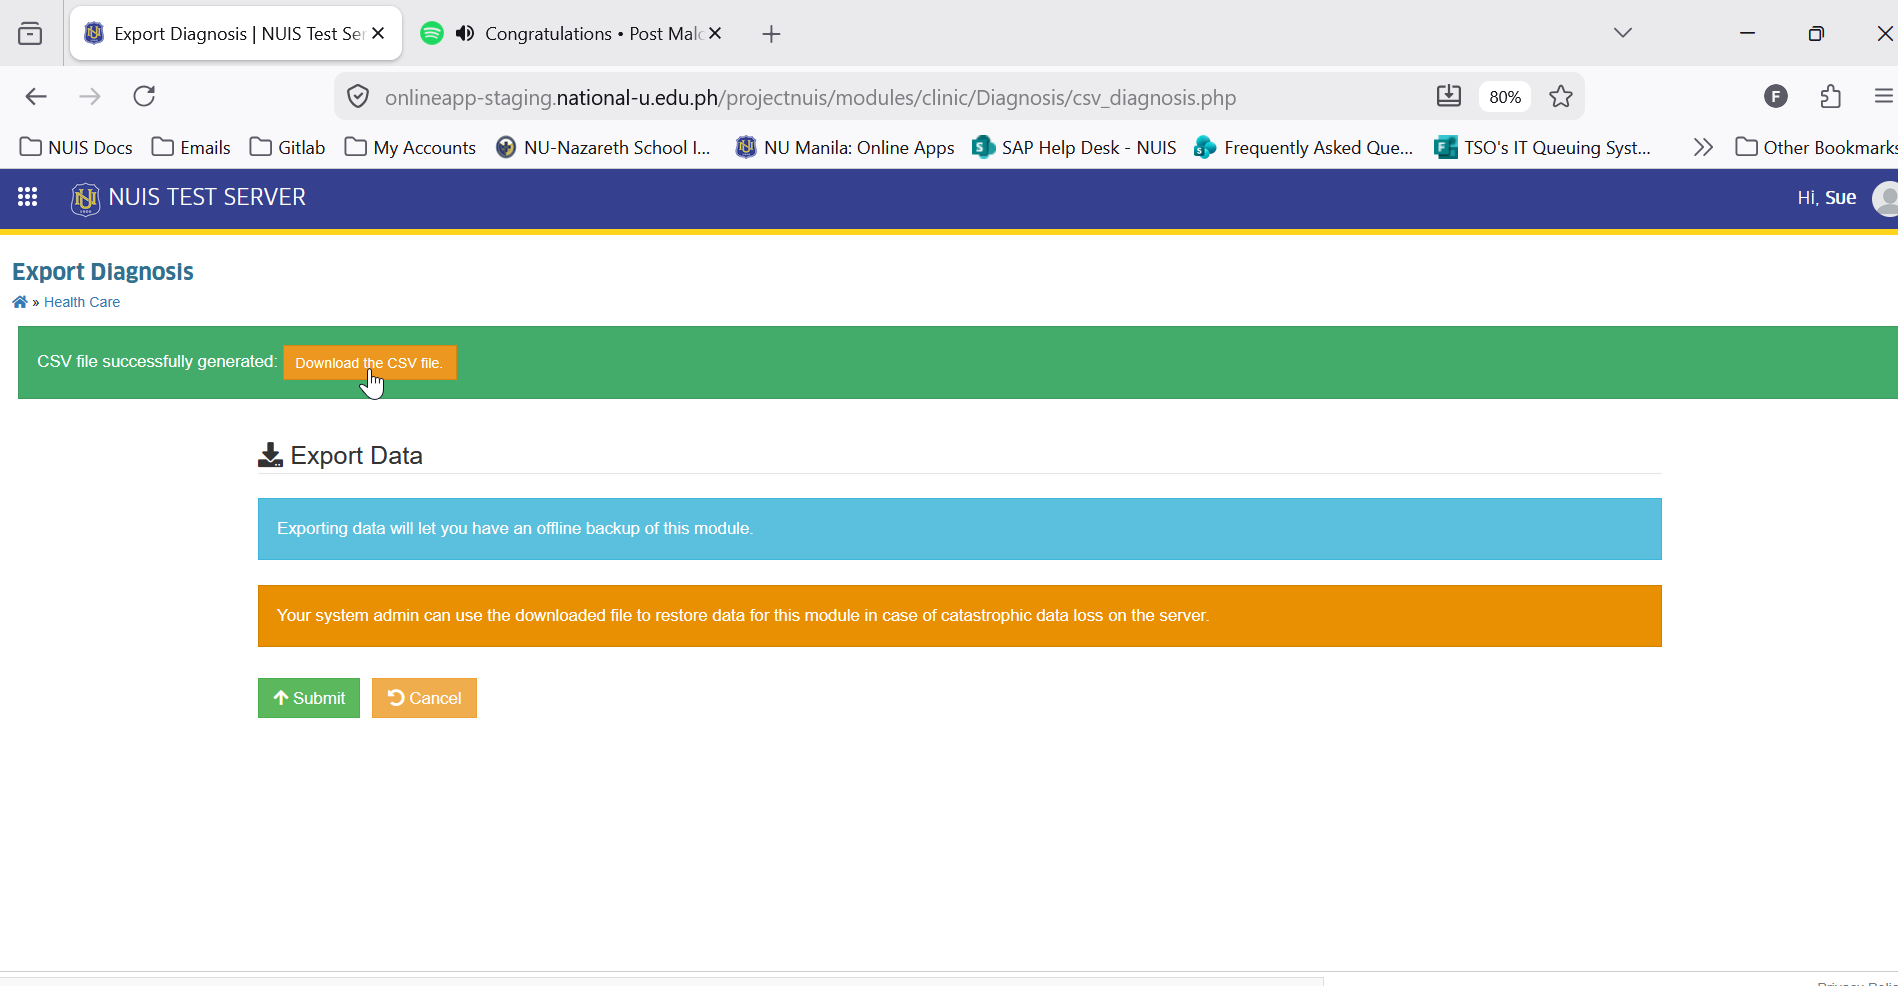
Task: Open My Accounts bookmark folder
Action: point(410,147)
